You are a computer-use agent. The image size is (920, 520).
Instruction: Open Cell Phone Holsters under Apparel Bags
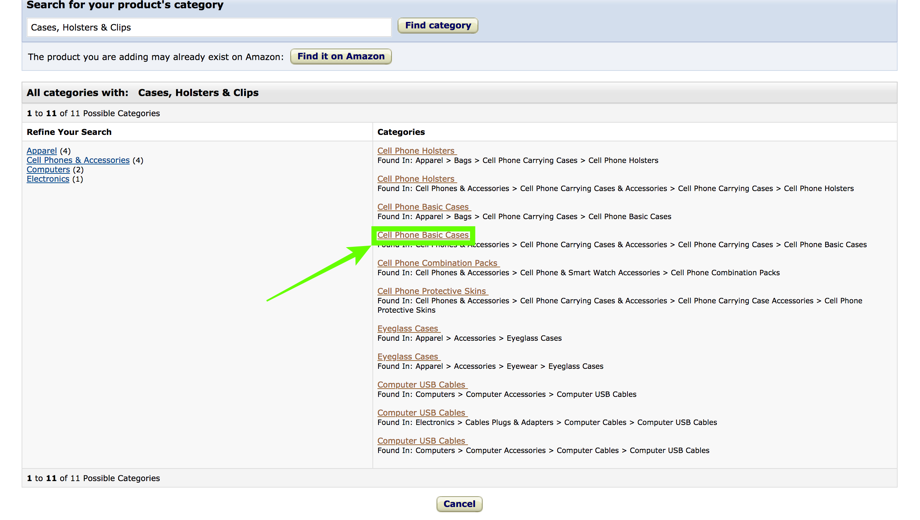click(x=416, y=151)
